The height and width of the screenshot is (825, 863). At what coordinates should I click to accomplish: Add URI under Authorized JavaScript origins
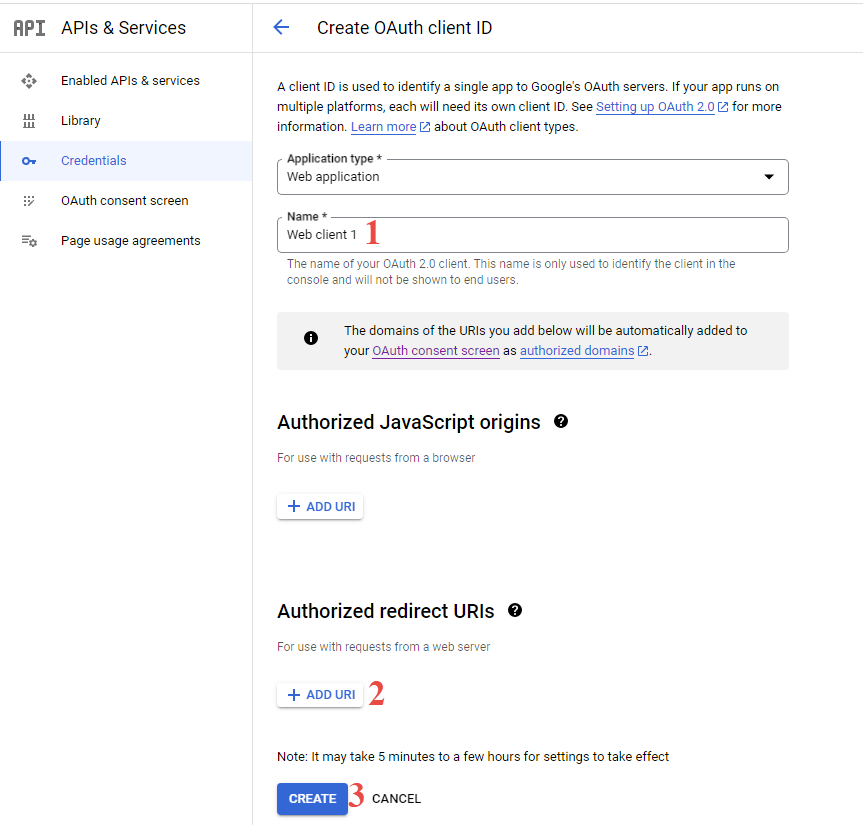pyautogui.click(x=320, y=506)
